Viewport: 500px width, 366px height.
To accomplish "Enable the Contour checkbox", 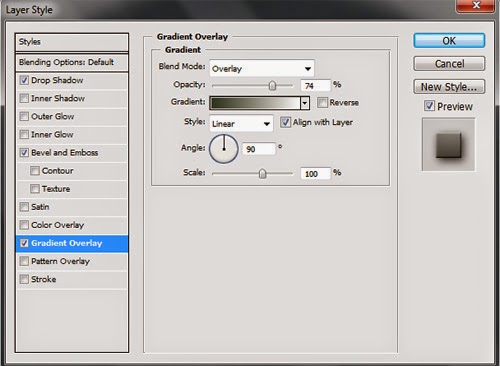I will (35, 171).
